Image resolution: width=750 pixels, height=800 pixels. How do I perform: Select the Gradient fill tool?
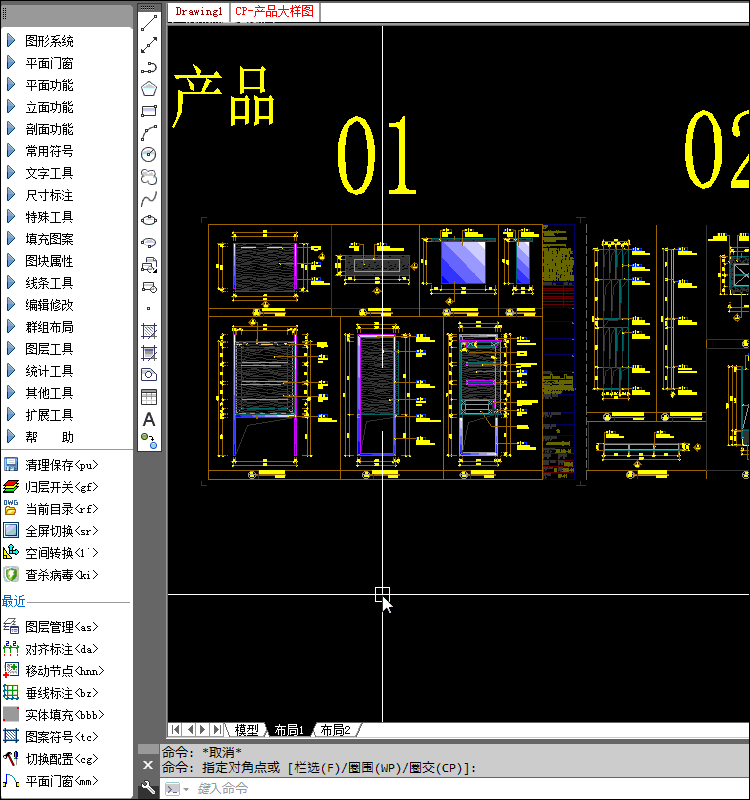149,353
